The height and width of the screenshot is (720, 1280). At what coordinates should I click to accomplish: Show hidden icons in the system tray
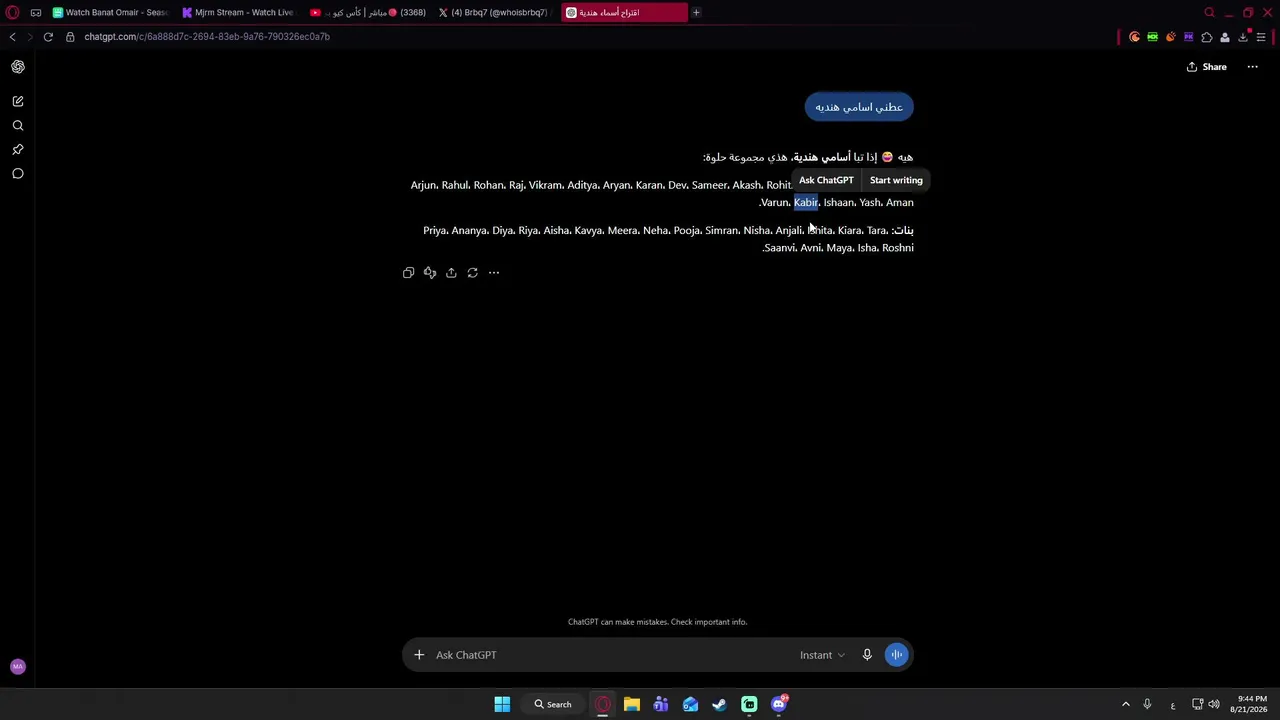[x=1125, y=704]
